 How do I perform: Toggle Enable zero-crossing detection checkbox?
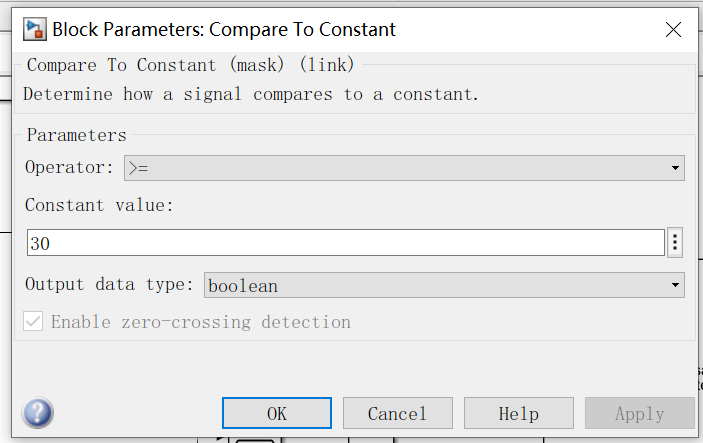pos(34,322)
